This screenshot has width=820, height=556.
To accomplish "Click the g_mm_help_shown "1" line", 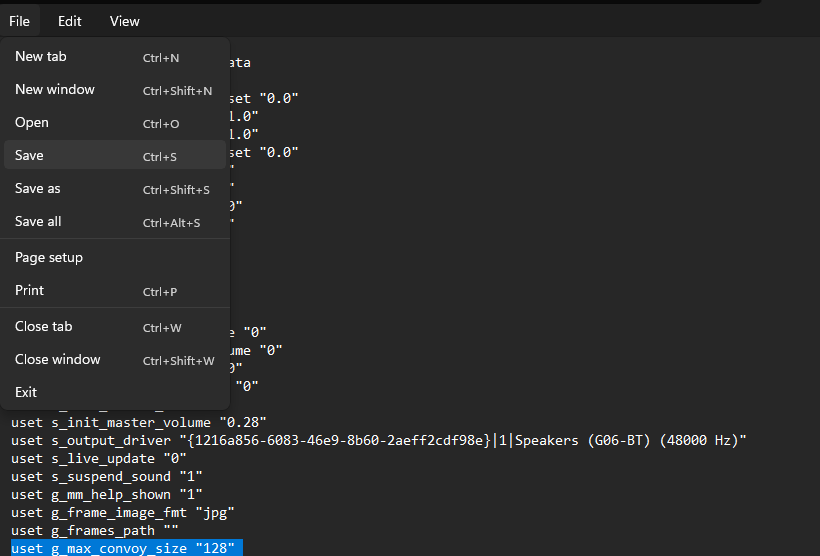I will (107, 495).
